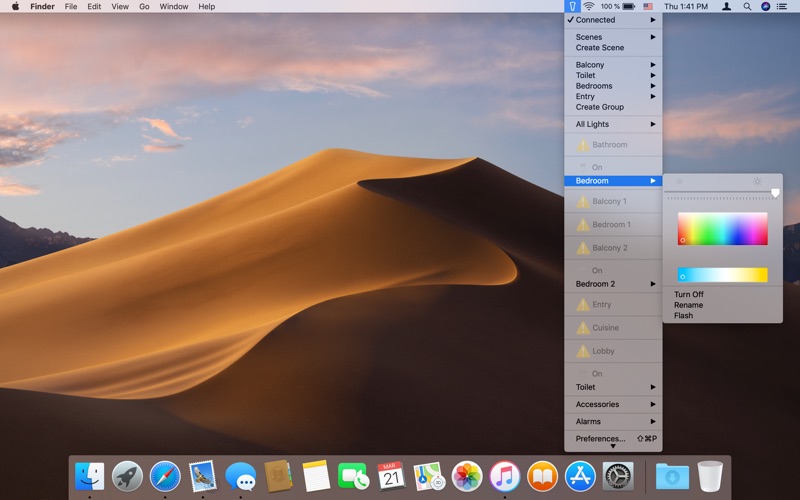Expand the Entry group submenu

(x=613, y=96)
